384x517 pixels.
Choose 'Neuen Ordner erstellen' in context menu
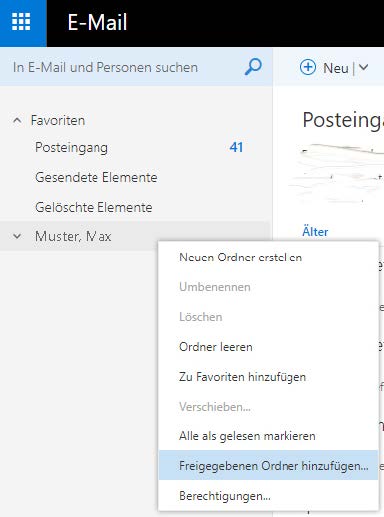pyautogui.click(x=268, y=257)
